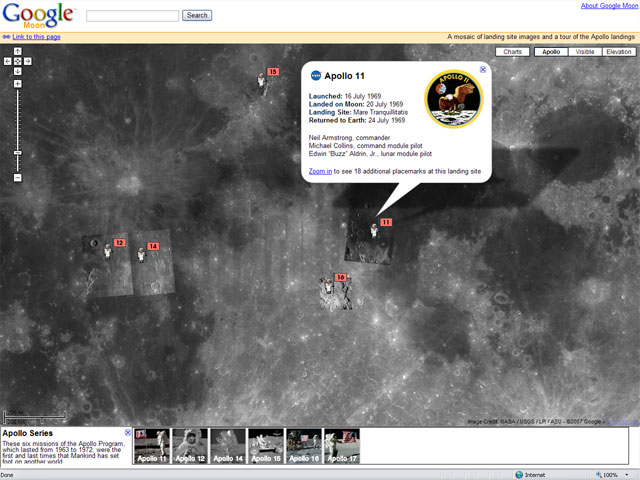Viewport: 640px width, 480px height.
Task: Click the Internet zone globe in status bar
Action: pyautogui.click(x=519, y=475)
